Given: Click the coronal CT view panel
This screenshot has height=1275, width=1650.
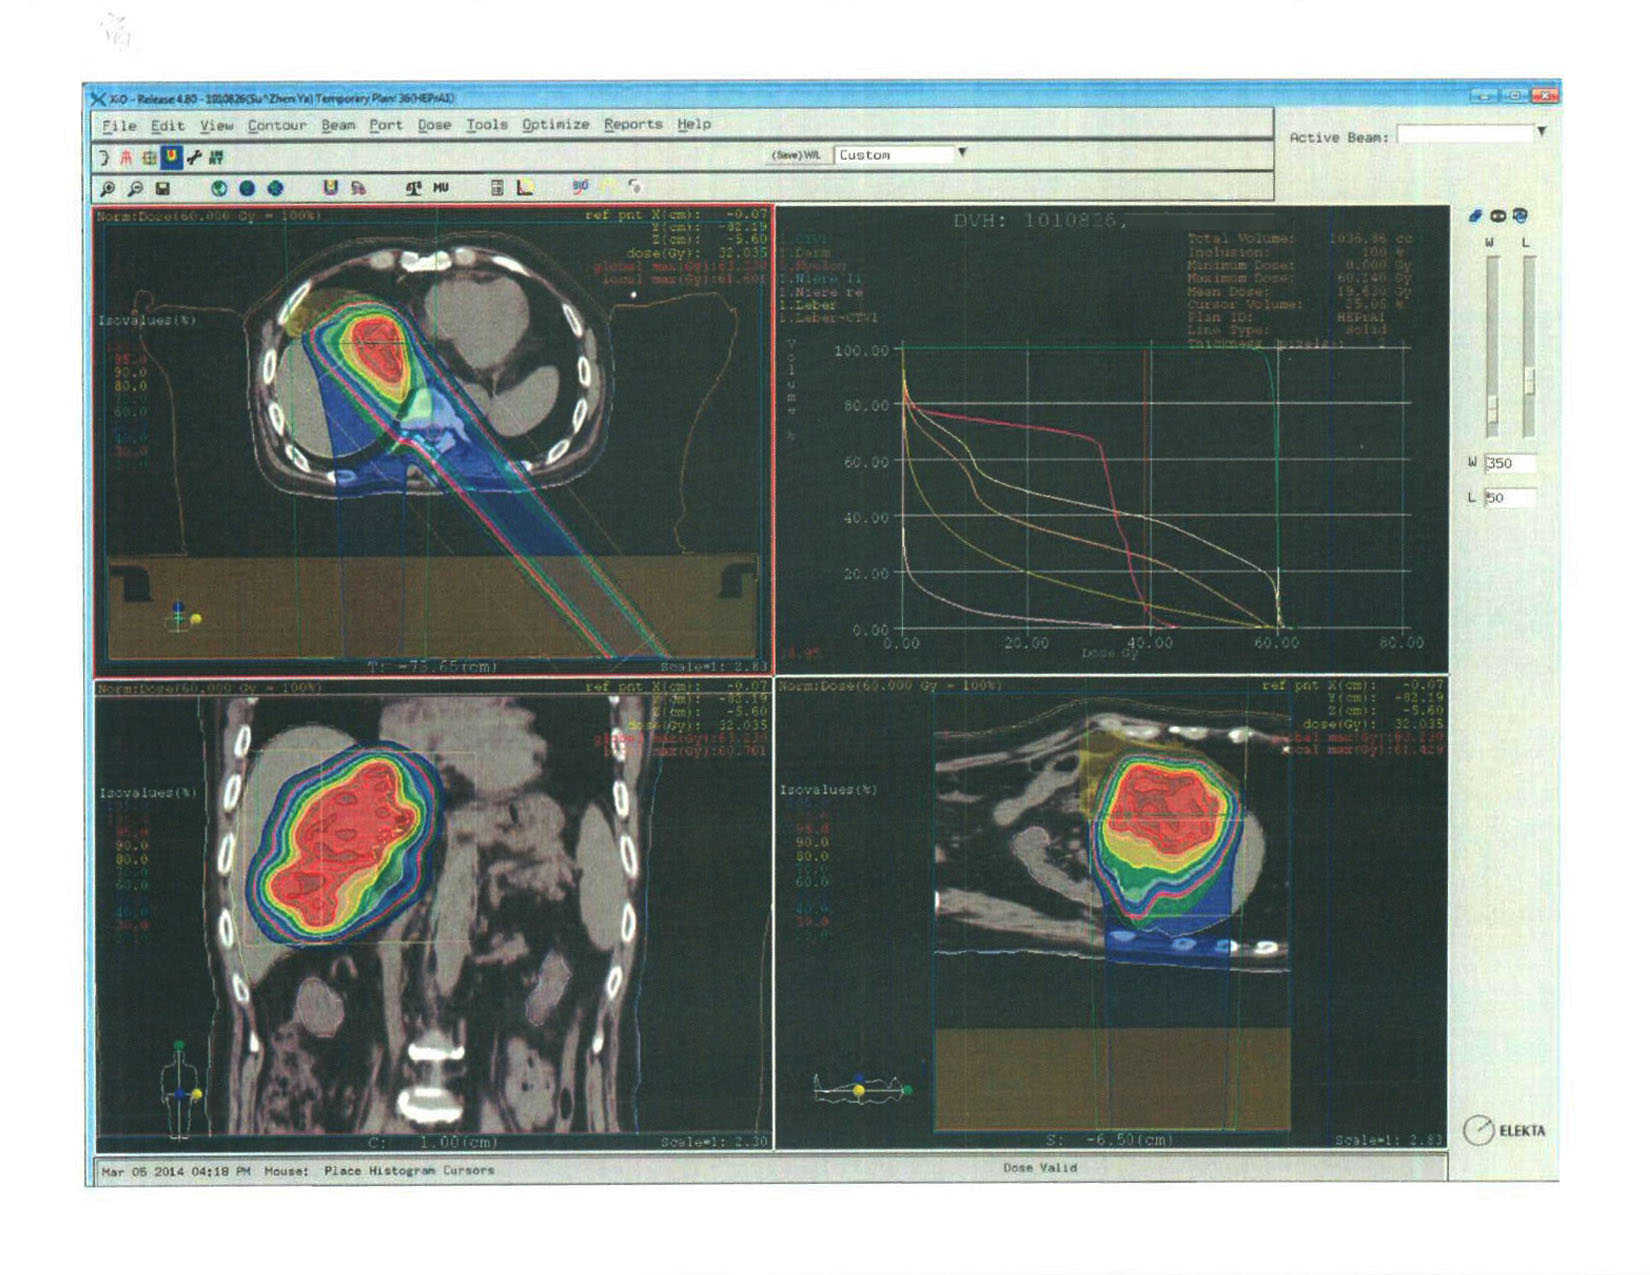Looking at the screenshot, I should pos(433,915).
